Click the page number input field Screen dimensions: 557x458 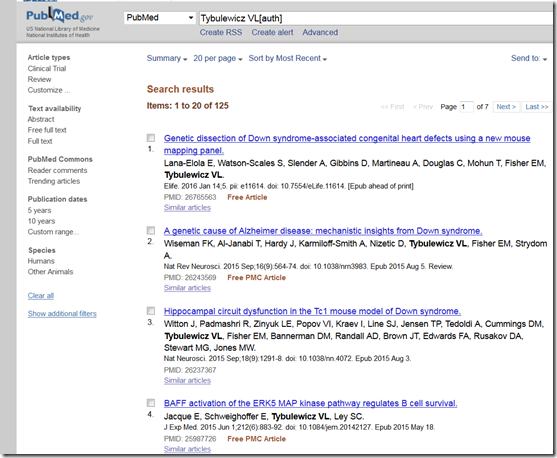pyautogui.click(x=466, y=107)
